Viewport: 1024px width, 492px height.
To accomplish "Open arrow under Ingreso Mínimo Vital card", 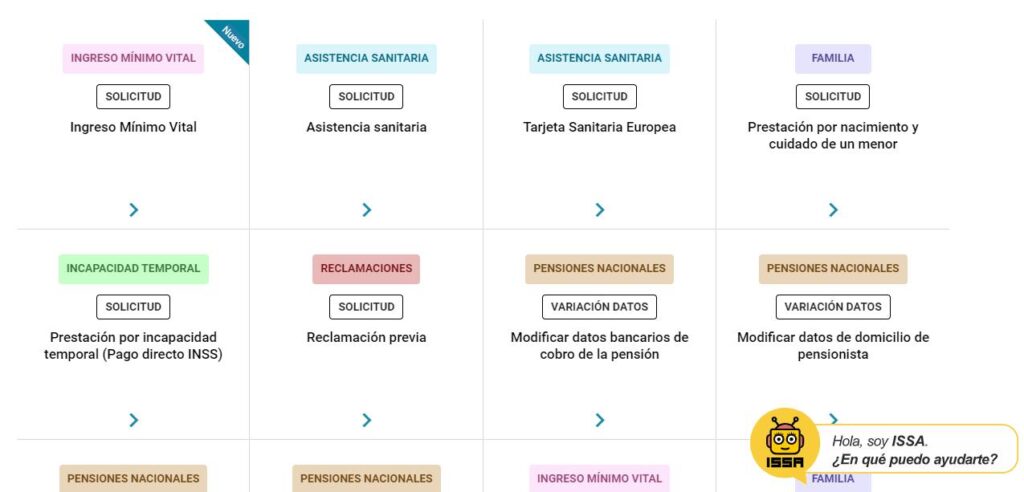I will click(x=133, y=210).
